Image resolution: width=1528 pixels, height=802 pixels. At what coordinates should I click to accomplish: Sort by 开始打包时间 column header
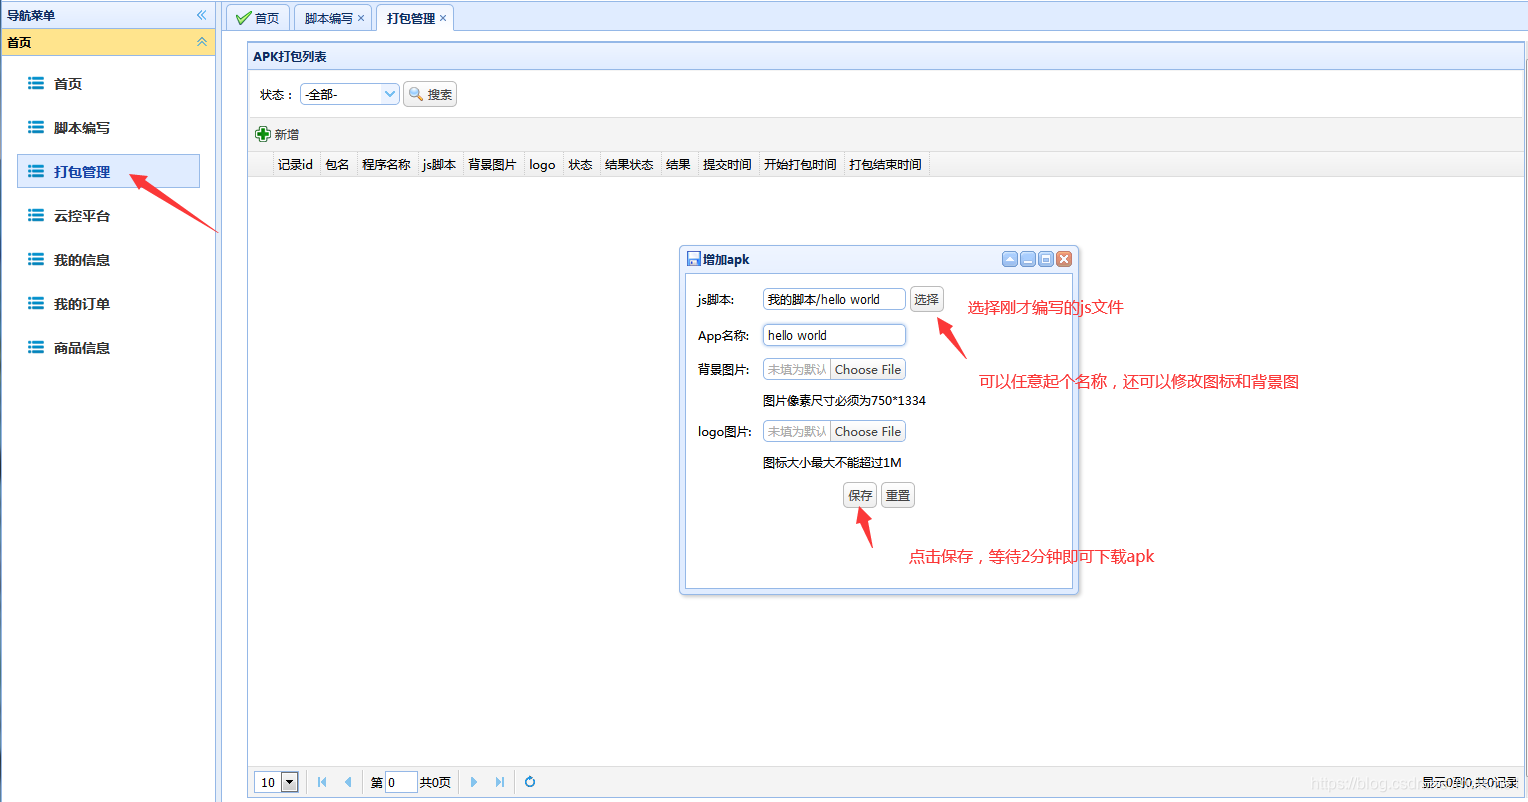tap(800, 164)
